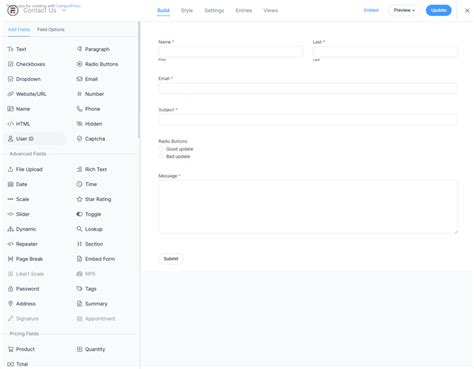Insert a Rich Text field
Viewport: 474px width, 369px height.
pos(92,169)
